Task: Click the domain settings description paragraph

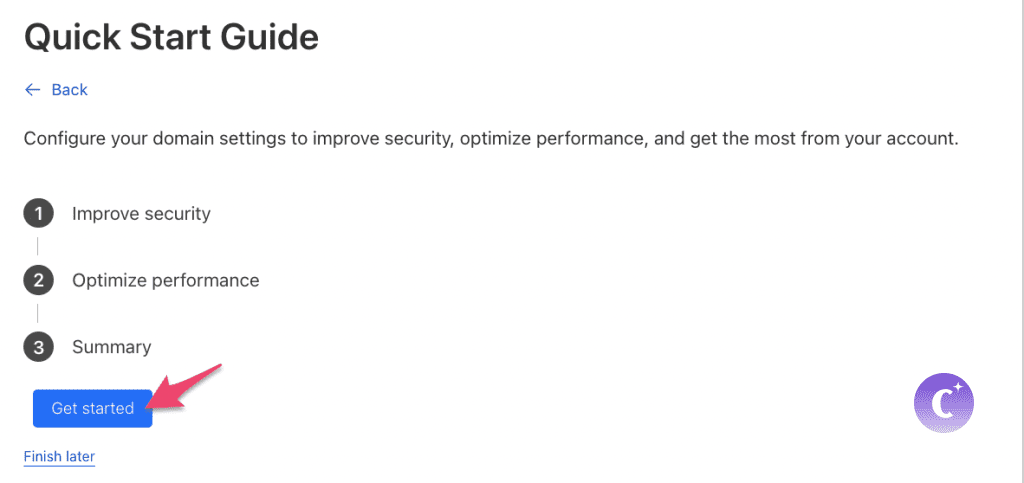Action: [490, 139]
